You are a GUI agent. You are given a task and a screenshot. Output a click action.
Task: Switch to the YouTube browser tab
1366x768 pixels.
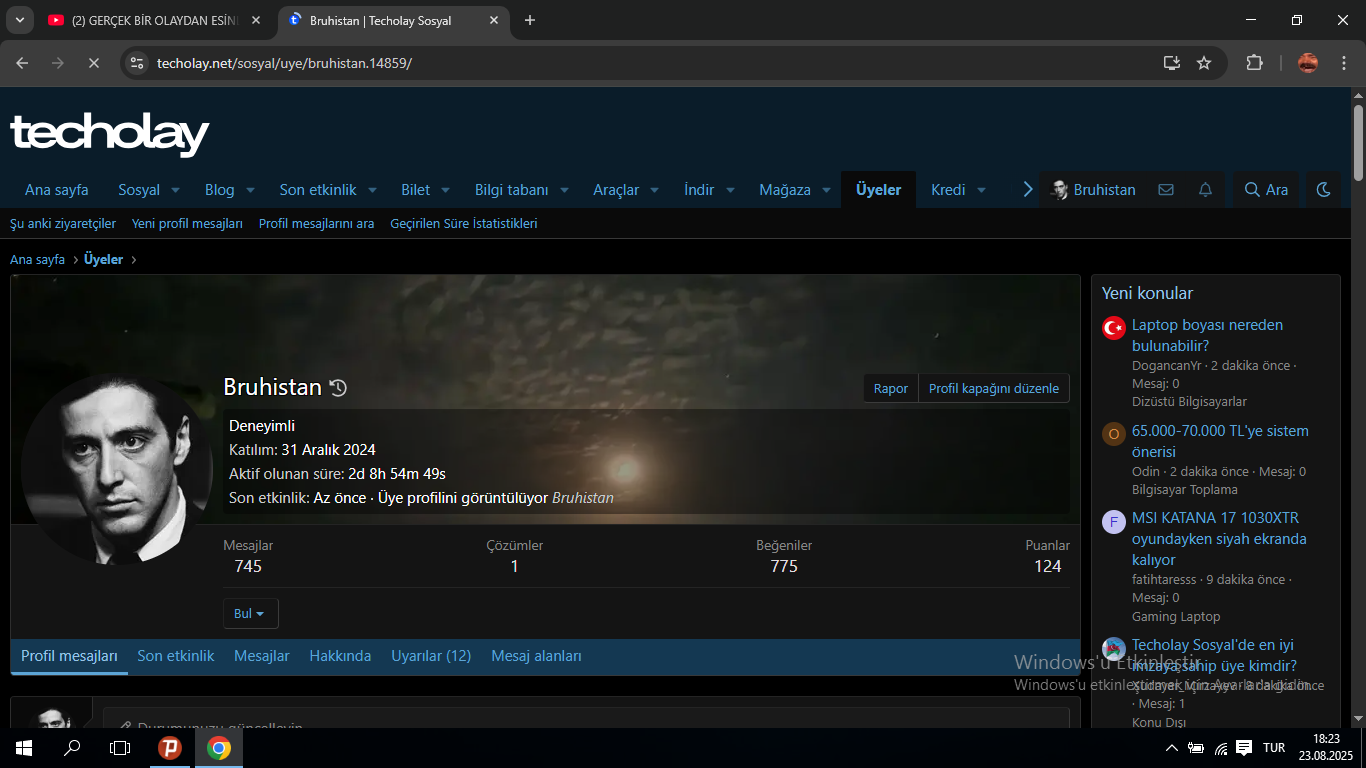[156, 20]
